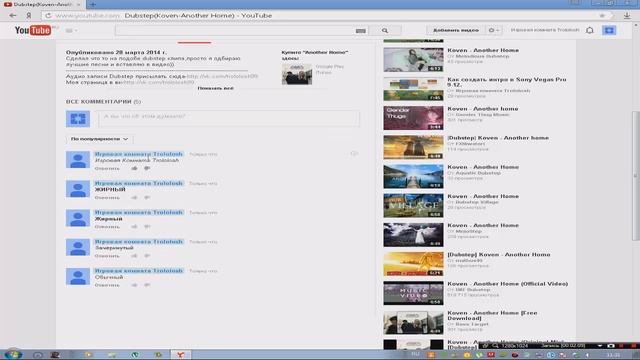This screenshot has height=360, width=640.
Task: Open 'Koven - Another Home [Free Download]' title
Action: [492, 316]
